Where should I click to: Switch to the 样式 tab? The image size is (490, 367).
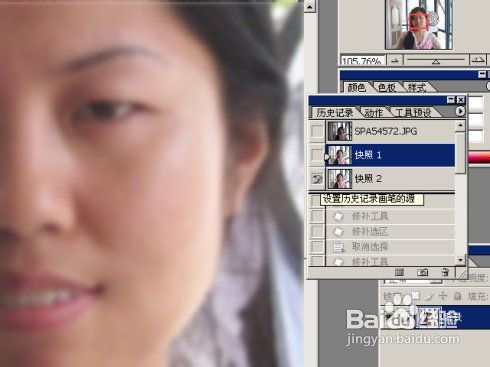(x=417, y=88)
